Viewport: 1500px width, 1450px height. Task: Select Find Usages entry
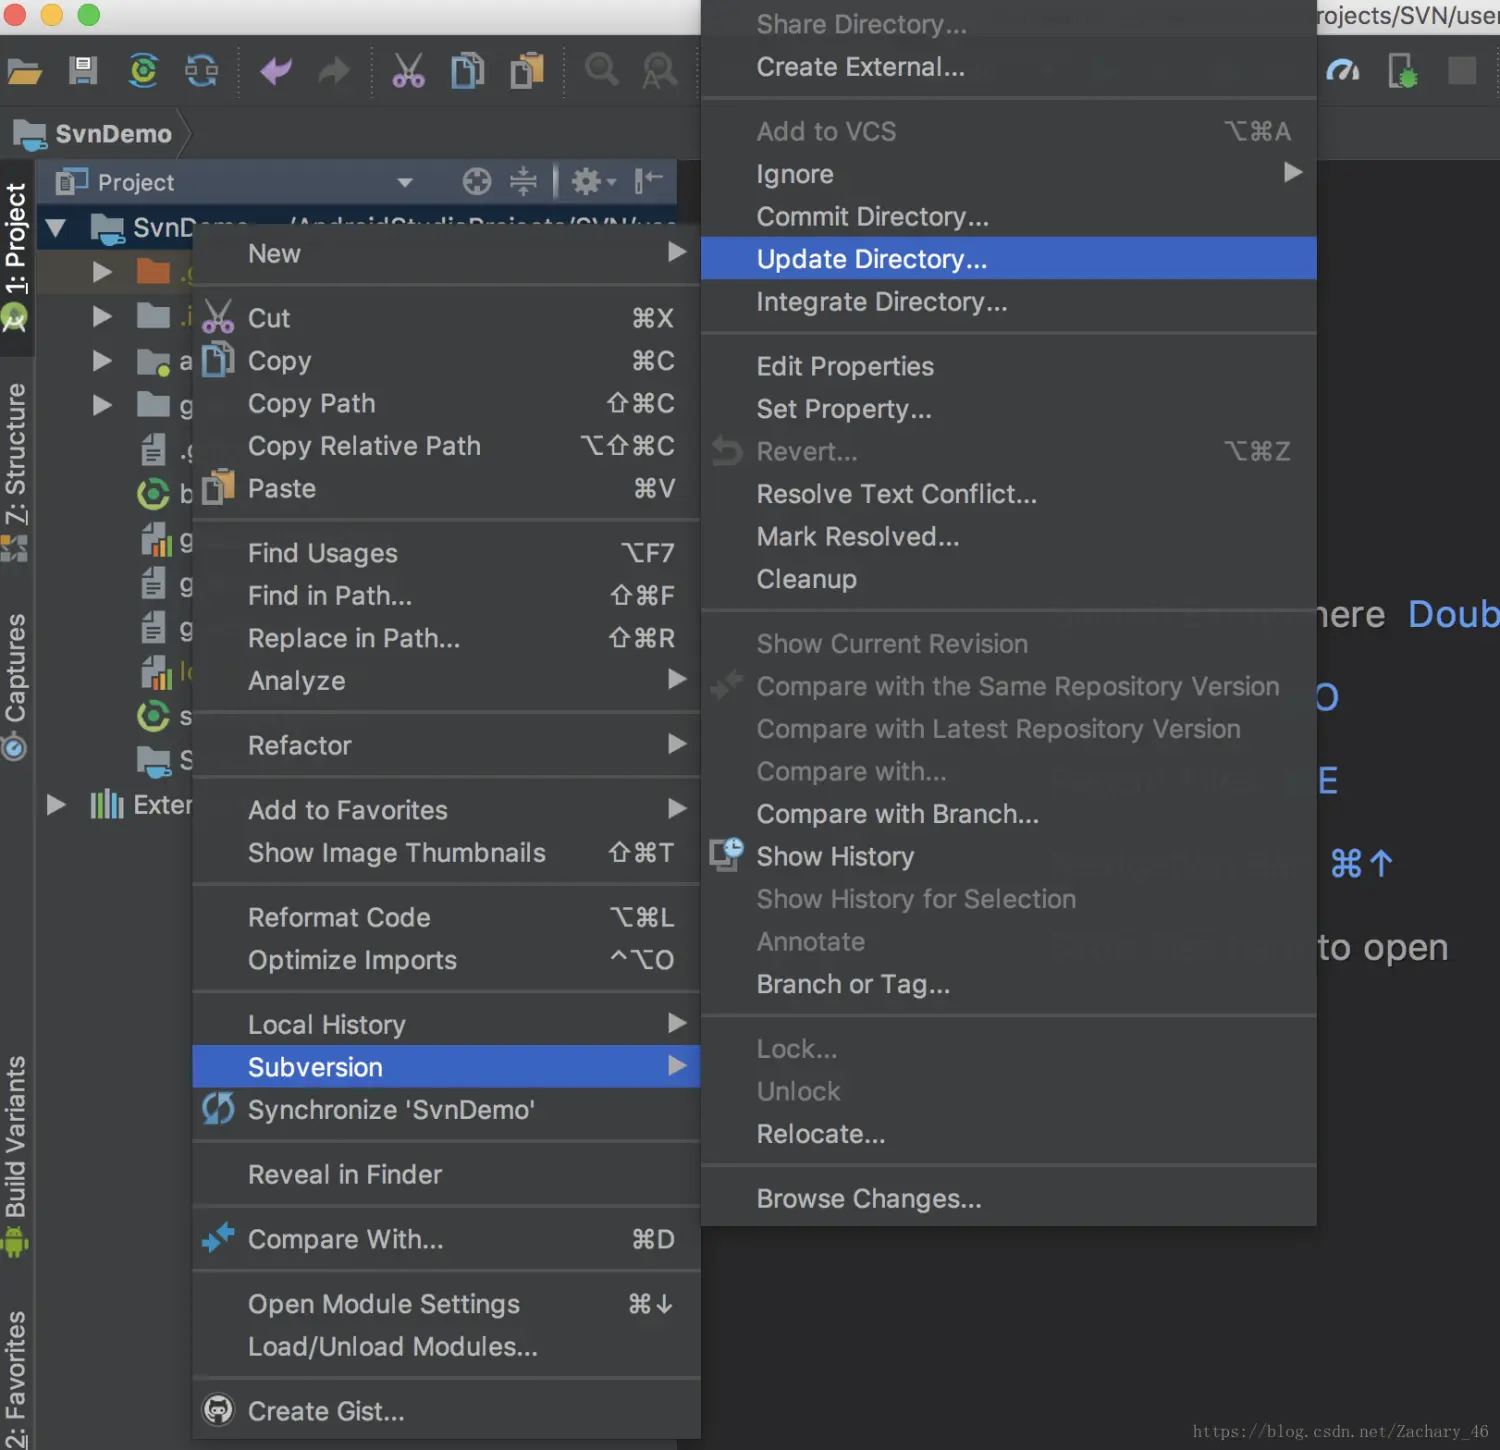tap(446, 553)
